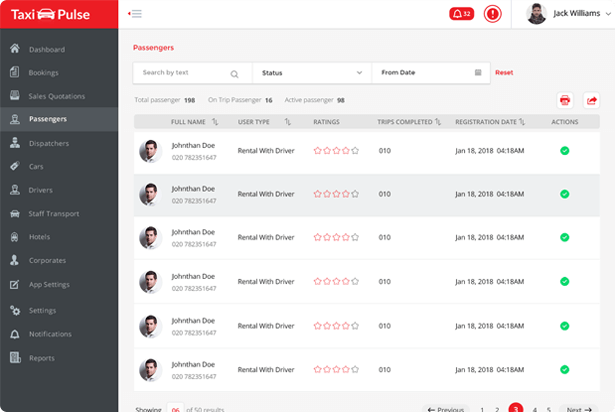This screenshot has width=615, height=412.
Task: Click the search magnifier icon
Action: (x=234, y=74)
